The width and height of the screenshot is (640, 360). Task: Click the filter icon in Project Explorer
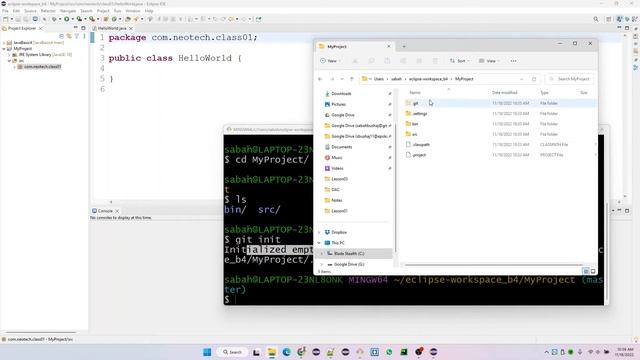[x=76, y=36]
